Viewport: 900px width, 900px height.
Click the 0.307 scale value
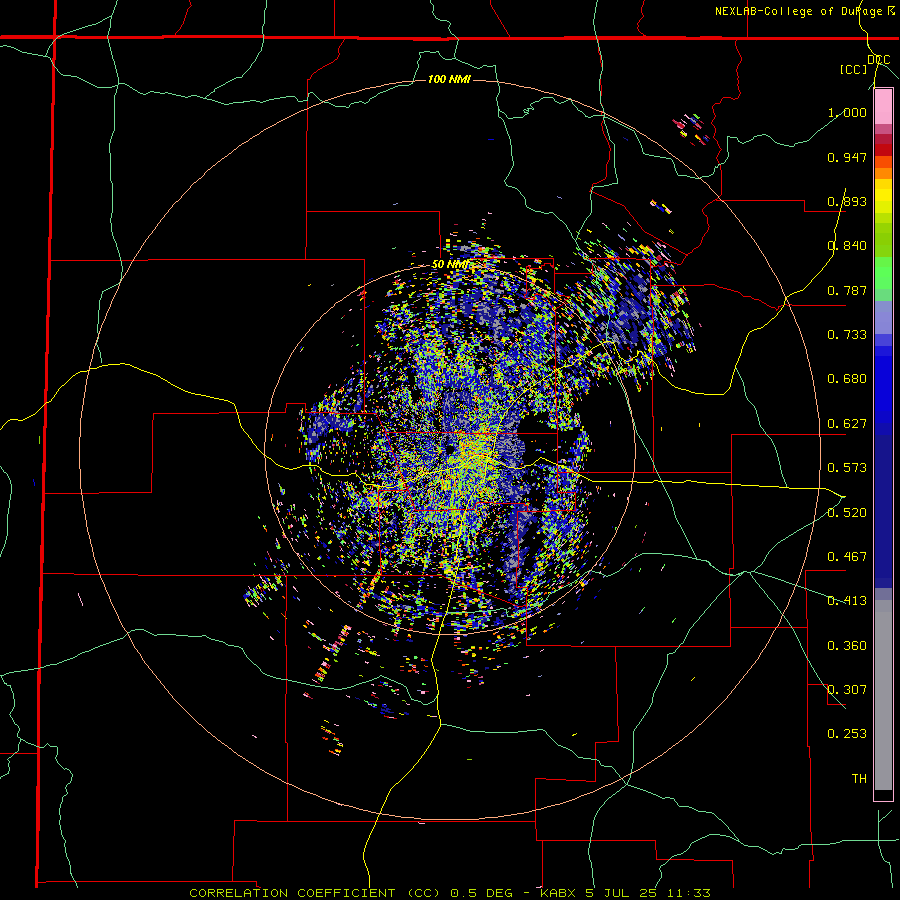coord(847,690)
